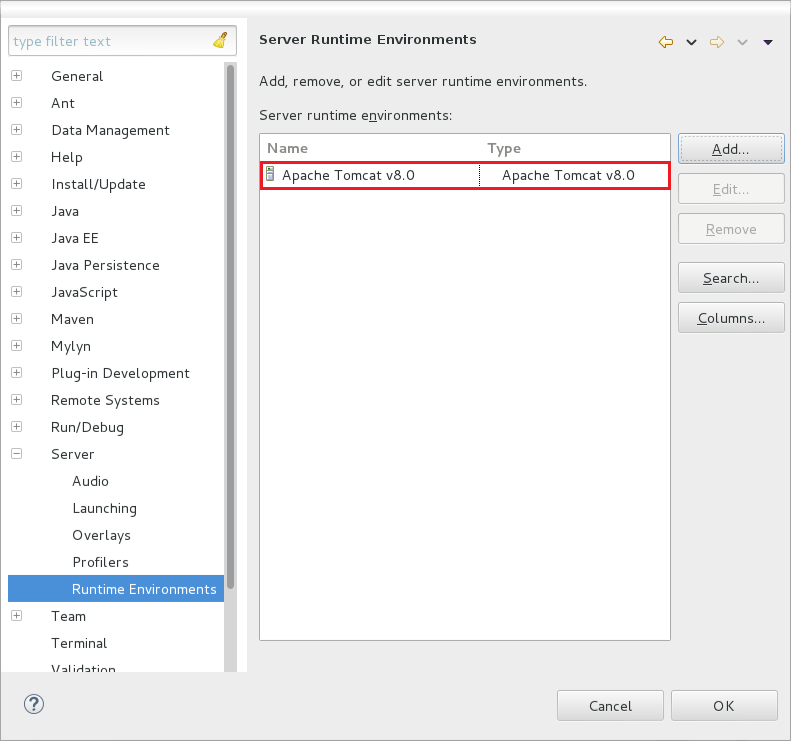Image resolution: width=791 pixels, height=741 pixels.
Task: Go forward with the yellow right arrow
Action: click(717, 42)
